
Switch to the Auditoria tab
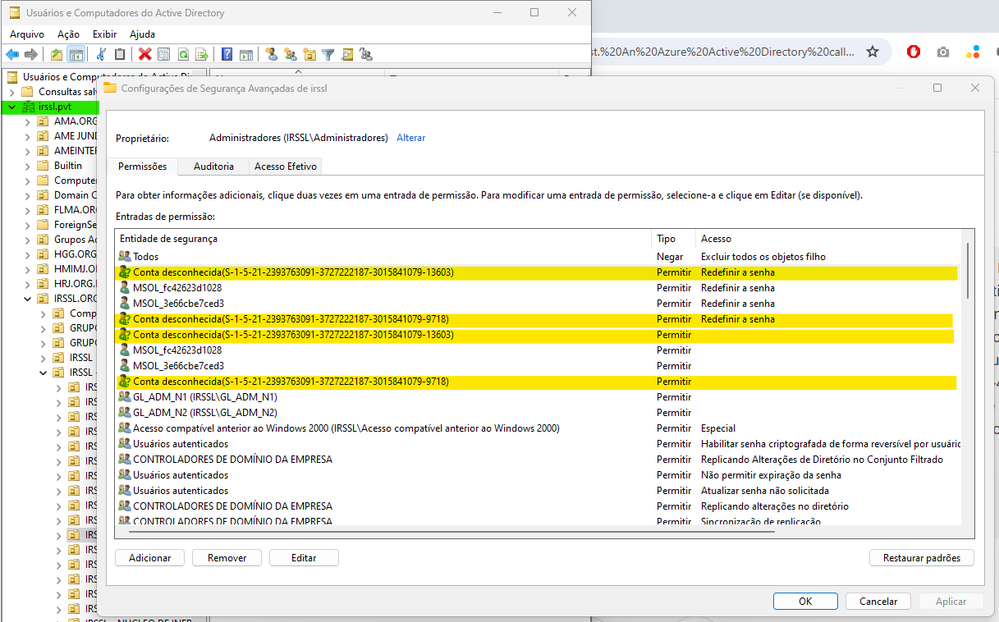click(213, 166)
